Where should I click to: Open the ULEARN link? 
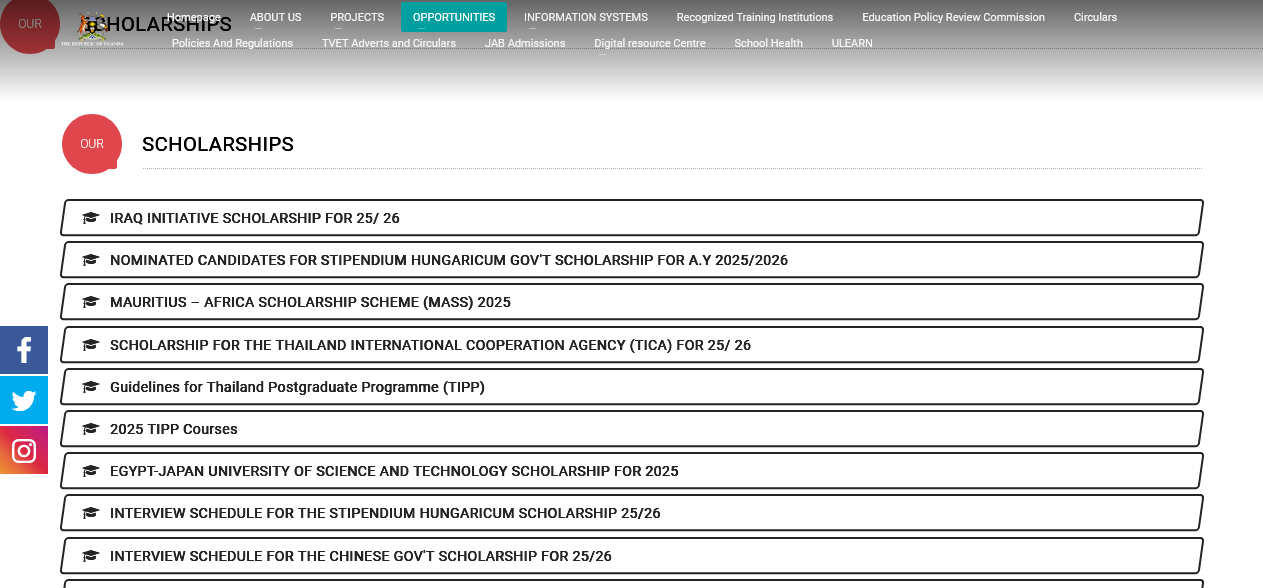(x=852, y=43)
